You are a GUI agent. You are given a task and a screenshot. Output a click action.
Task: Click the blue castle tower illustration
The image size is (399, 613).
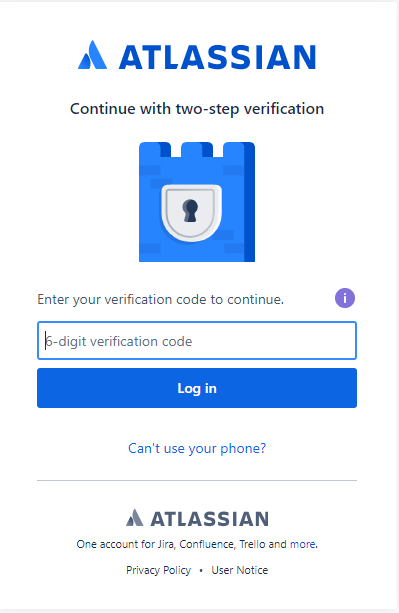pos(197,202)
